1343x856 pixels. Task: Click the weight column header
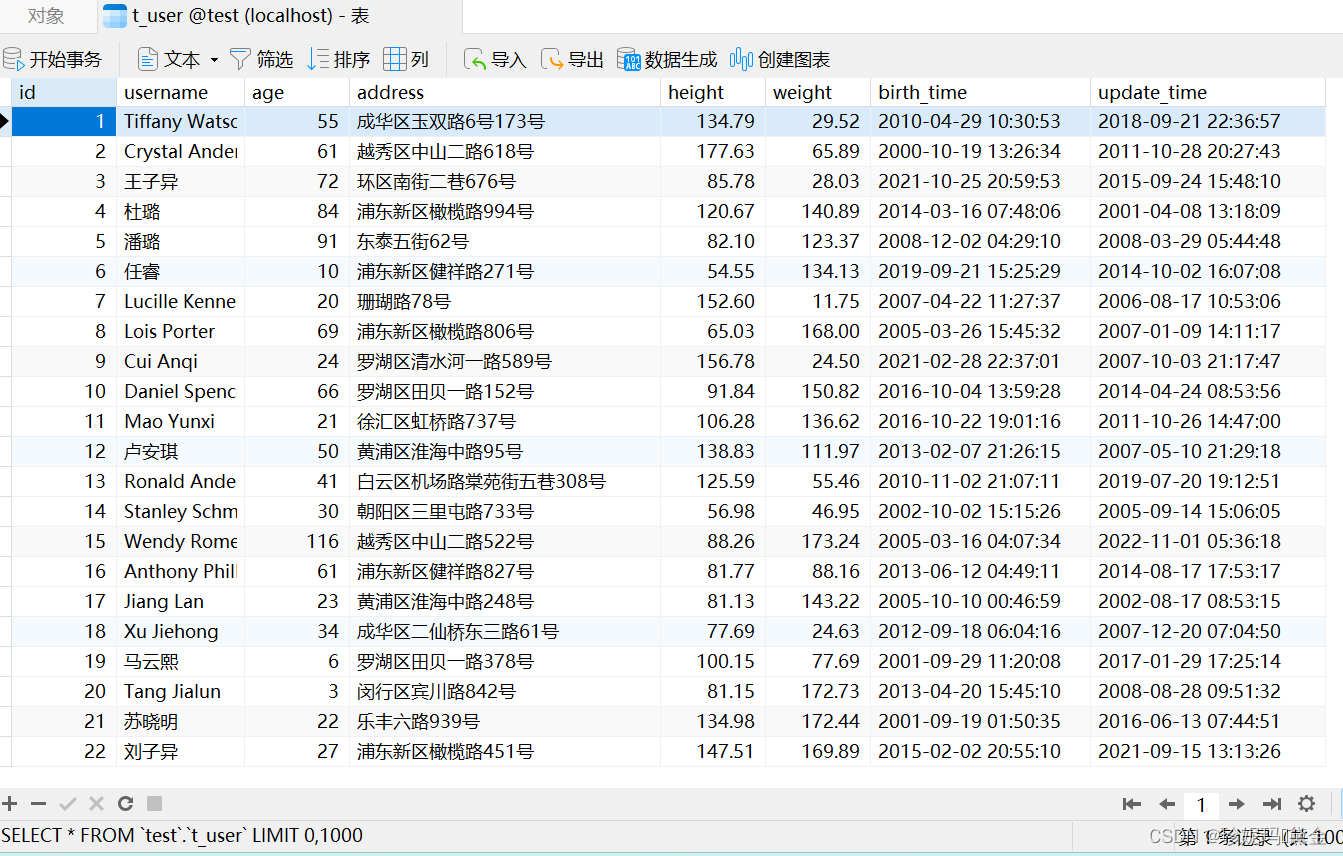(x=818, y=92)
